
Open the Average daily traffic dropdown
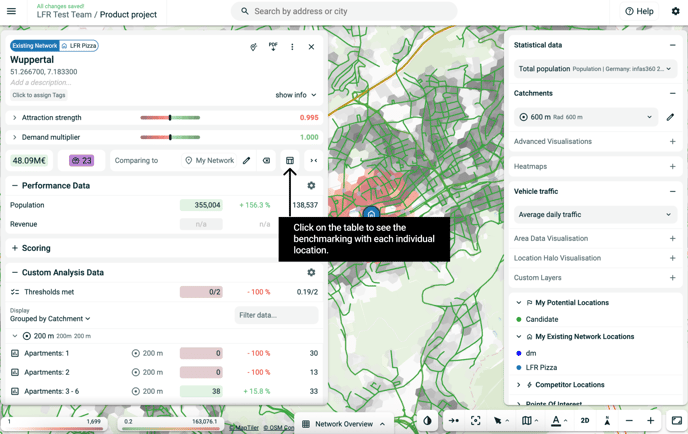tap(595, 215)
